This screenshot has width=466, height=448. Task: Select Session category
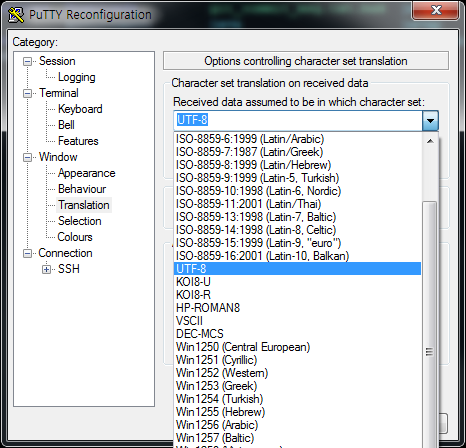click(x=57, y=61)
